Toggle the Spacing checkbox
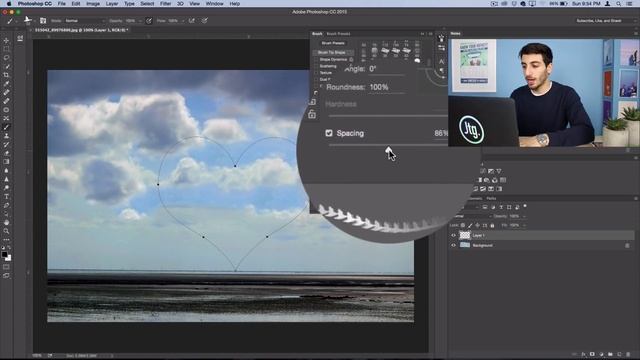The width and height of the screenshot is (640, 360). click(329, 133)
